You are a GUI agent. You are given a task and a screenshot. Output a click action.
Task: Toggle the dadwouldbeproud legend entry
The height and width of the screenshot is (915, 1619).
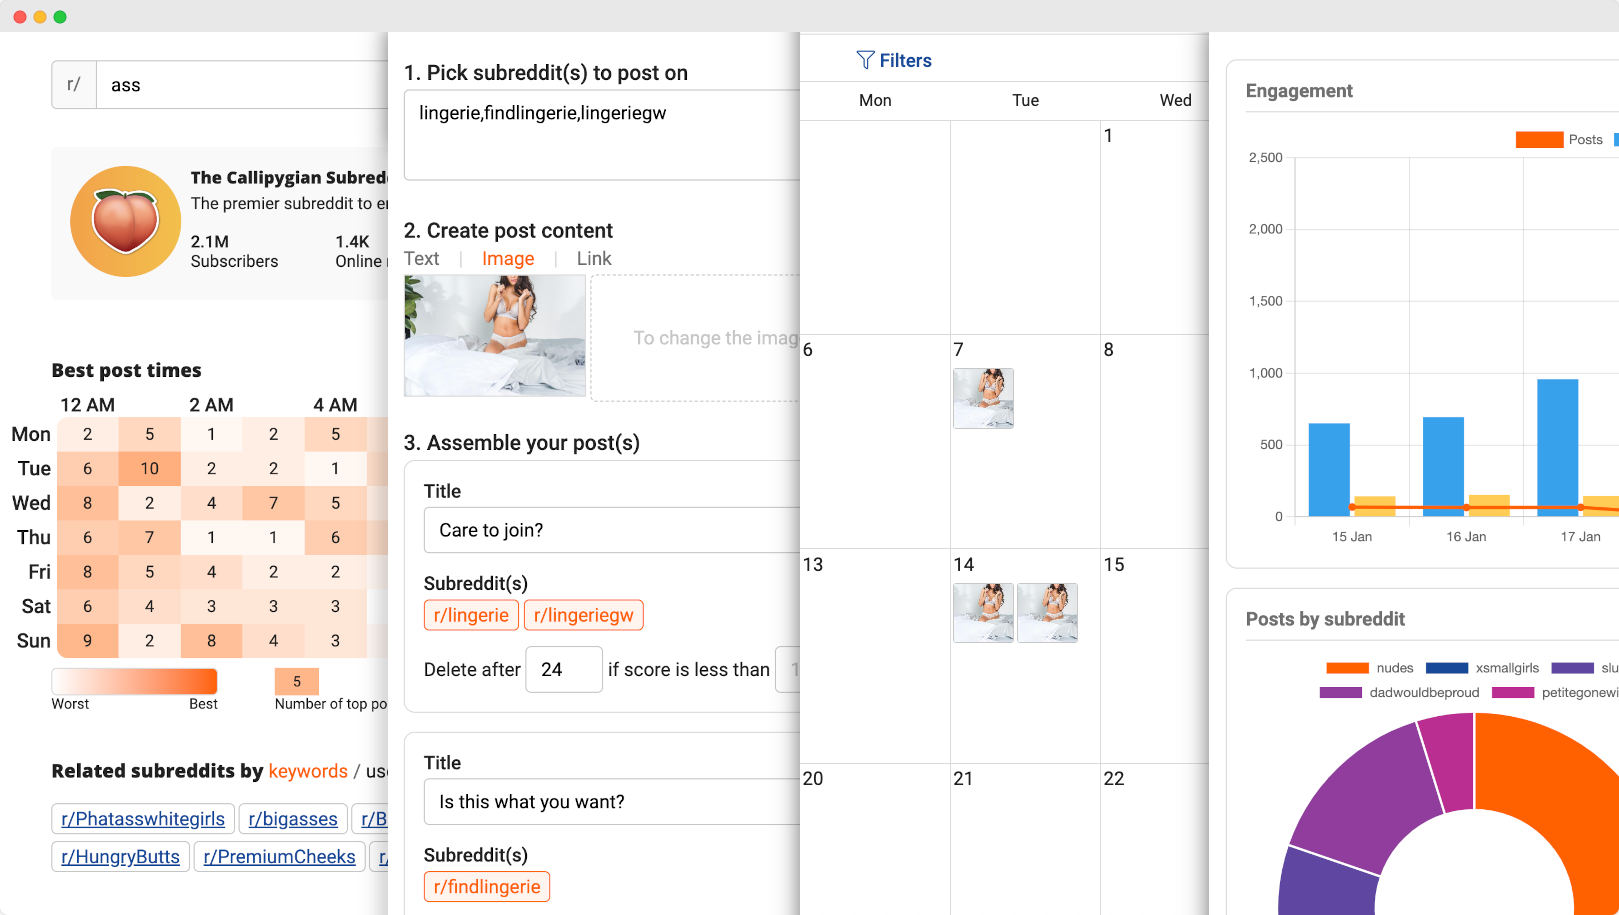pyautogui.click(x=1399, y=692)
